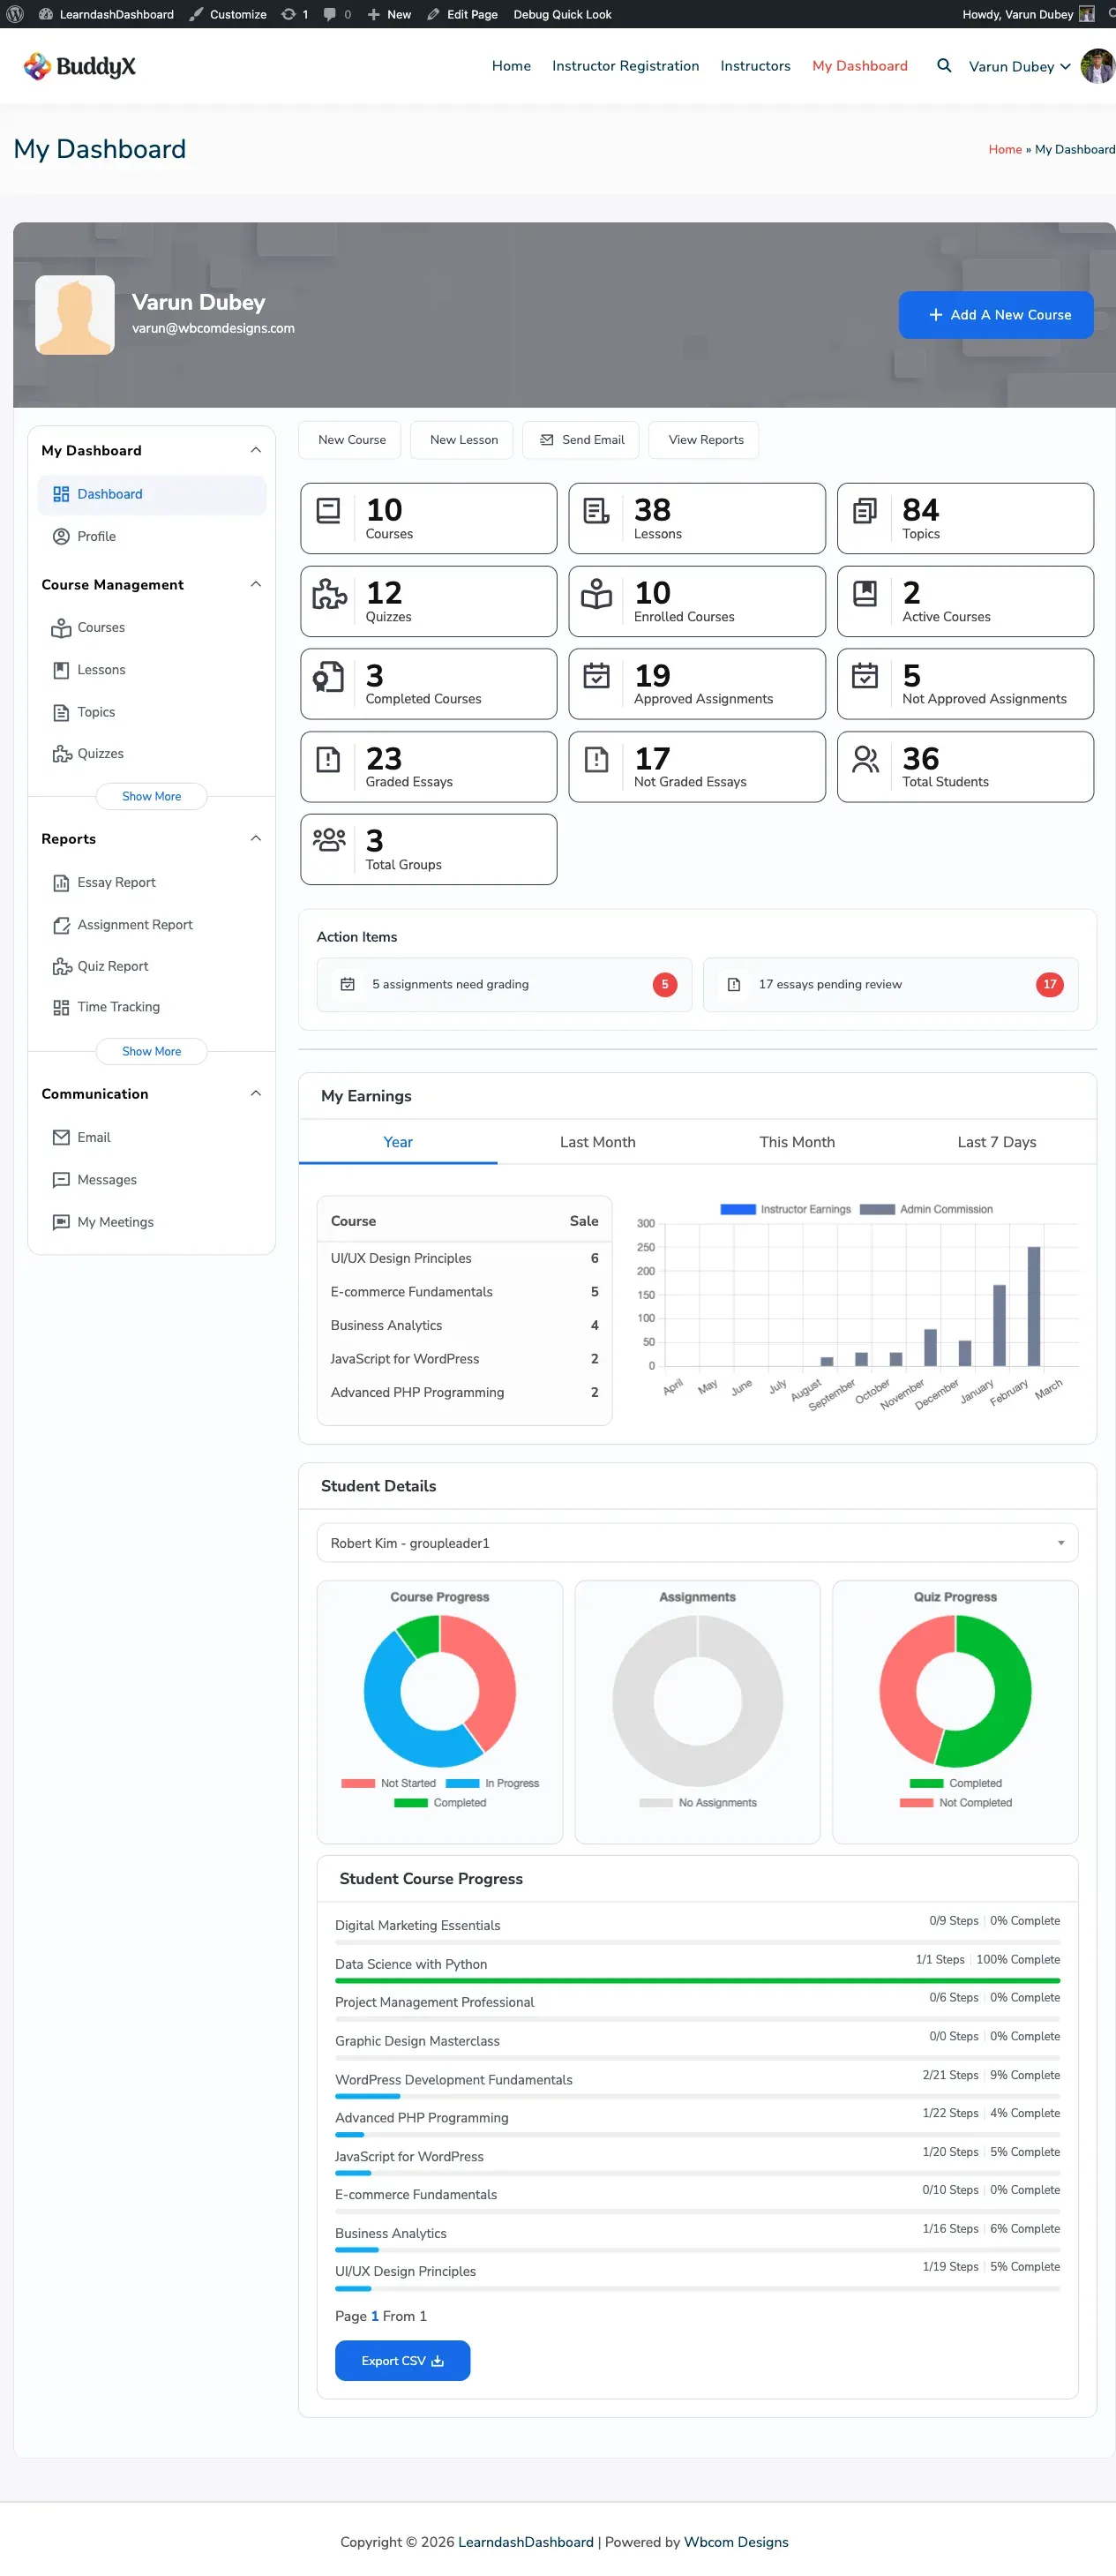The height and width of the screenshot is (2576, 1116).
Task: Click the New Lesson quick button
Action: [463, 440]
